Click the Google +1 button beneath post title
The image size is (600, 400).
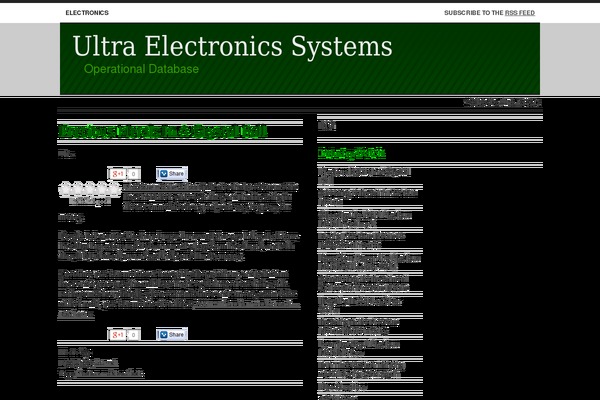(118, 174)
